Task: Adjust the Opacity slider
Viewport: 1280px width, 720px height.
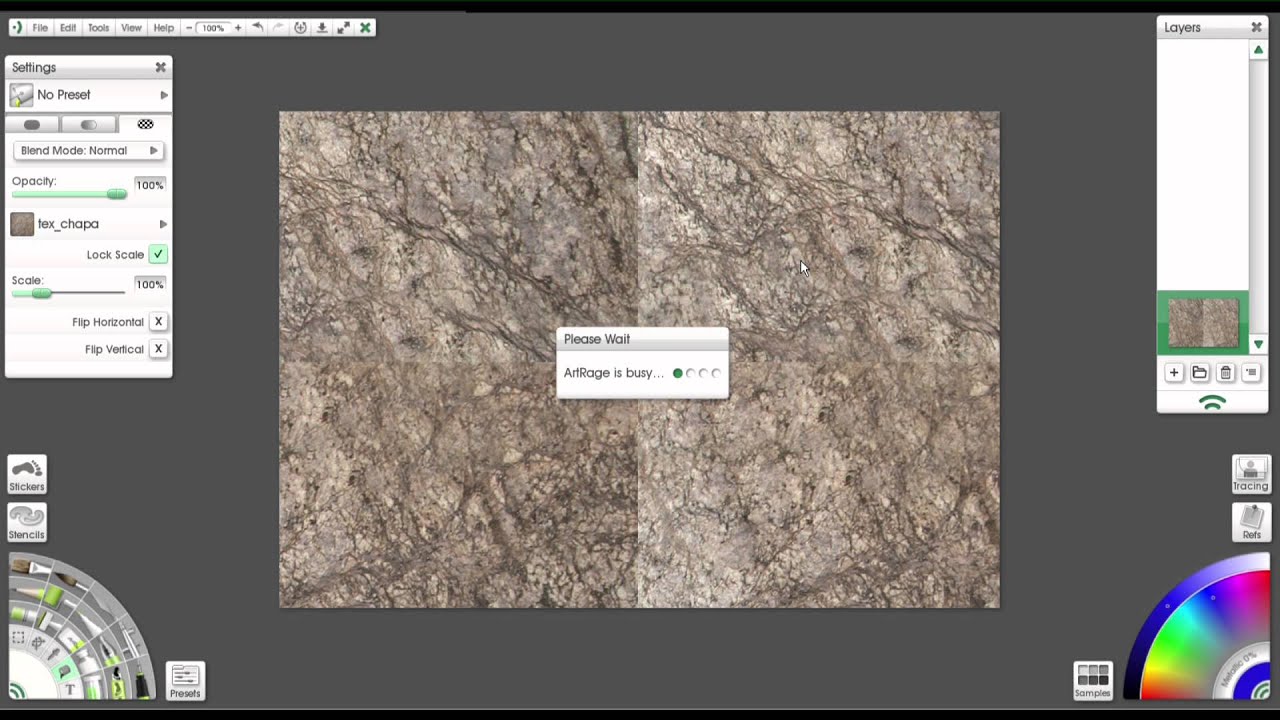Action: (x=69, y=194)
